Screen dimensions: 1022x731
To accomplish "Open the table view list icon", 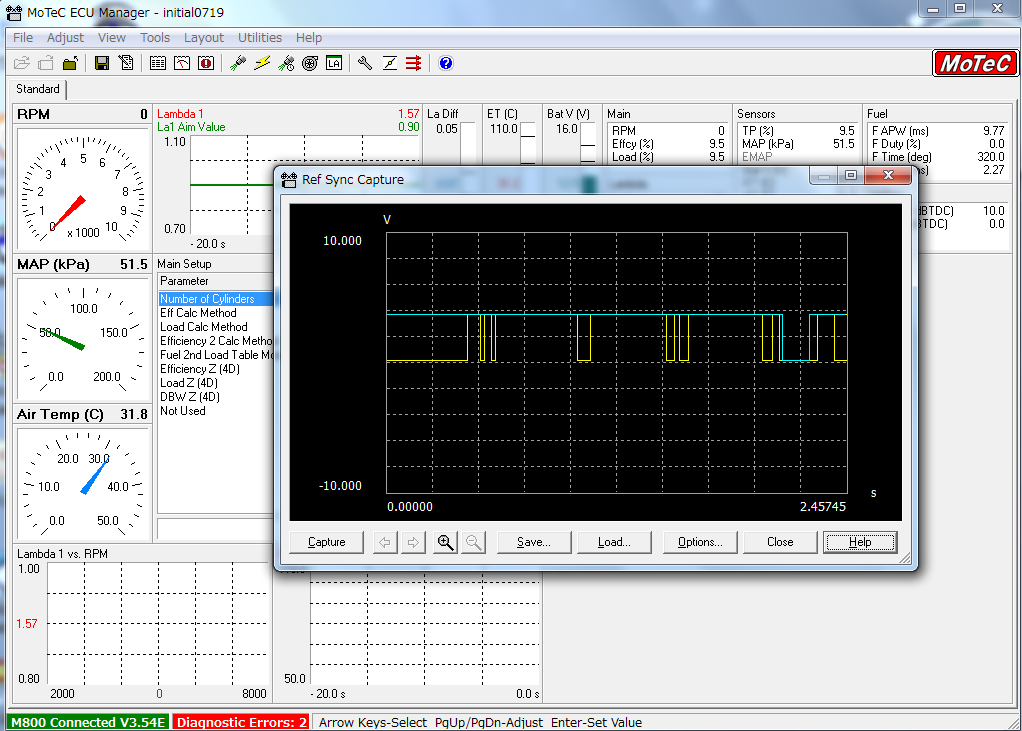I will coord(158,63).
